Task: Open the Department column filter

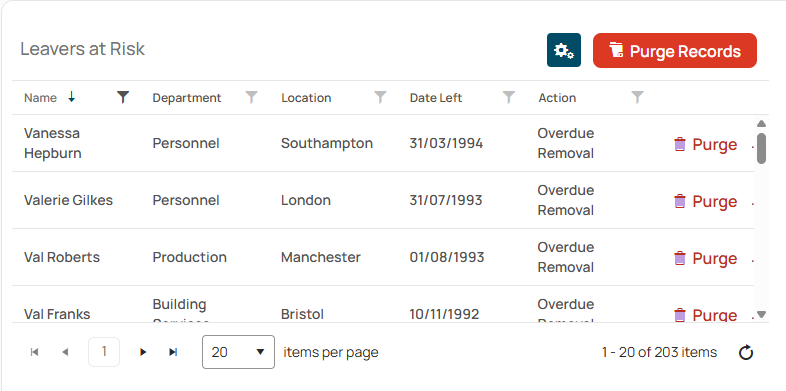Action: 251,97
